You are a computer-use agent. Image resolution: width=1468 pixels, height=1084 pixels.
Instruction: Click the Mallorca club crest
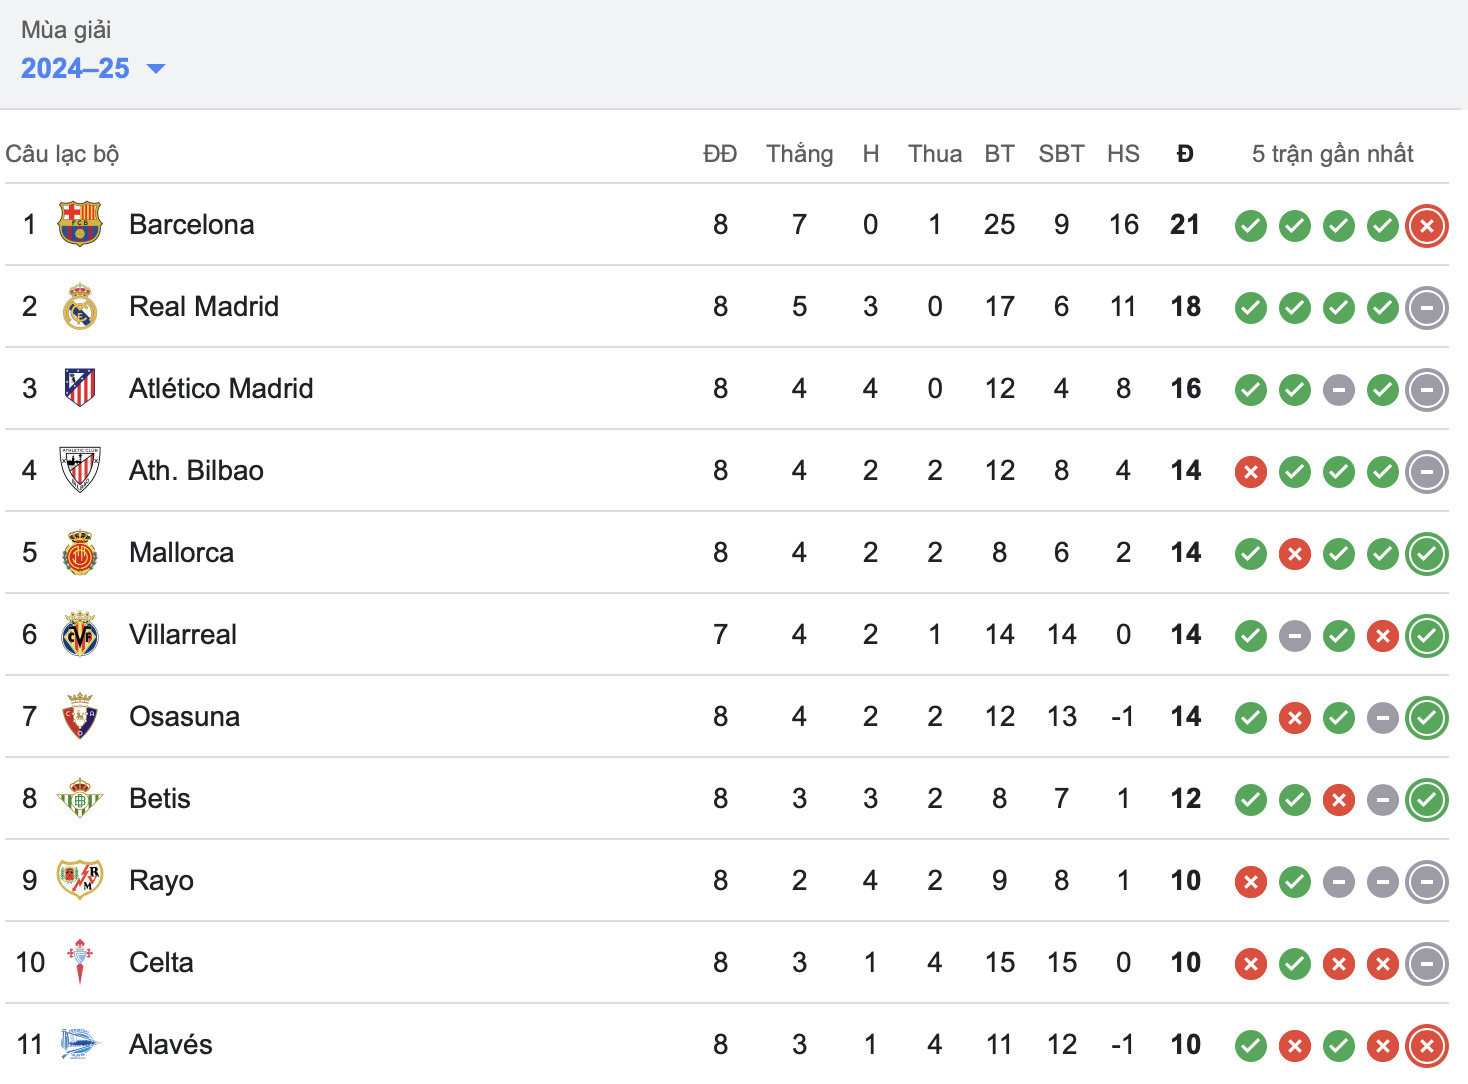(x=80, y=552)
